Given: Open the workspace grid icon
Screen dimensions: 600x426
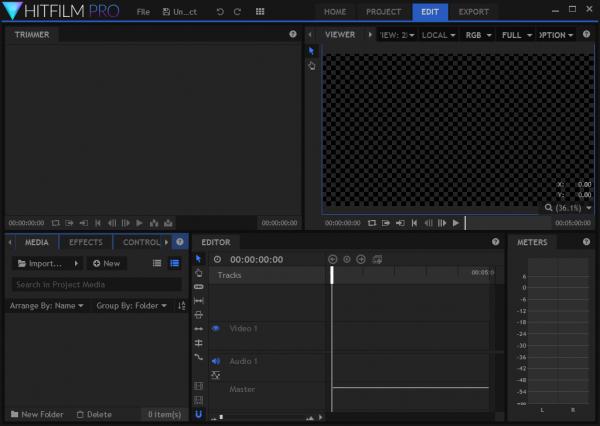Looking at the screenshot, I should point(260,11).
